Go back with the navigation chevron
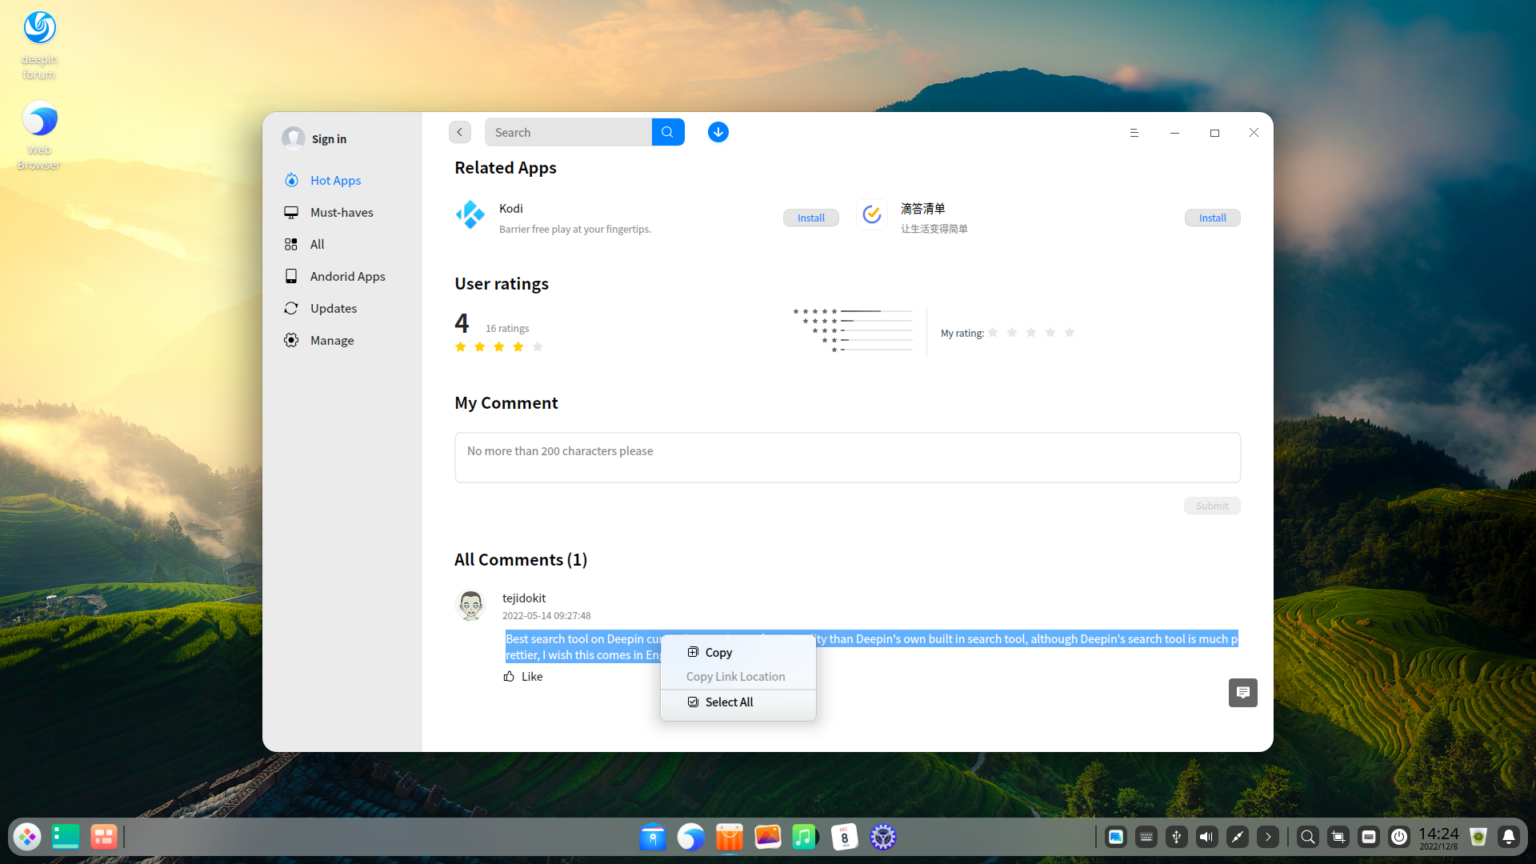 click(x=459, y=131)
